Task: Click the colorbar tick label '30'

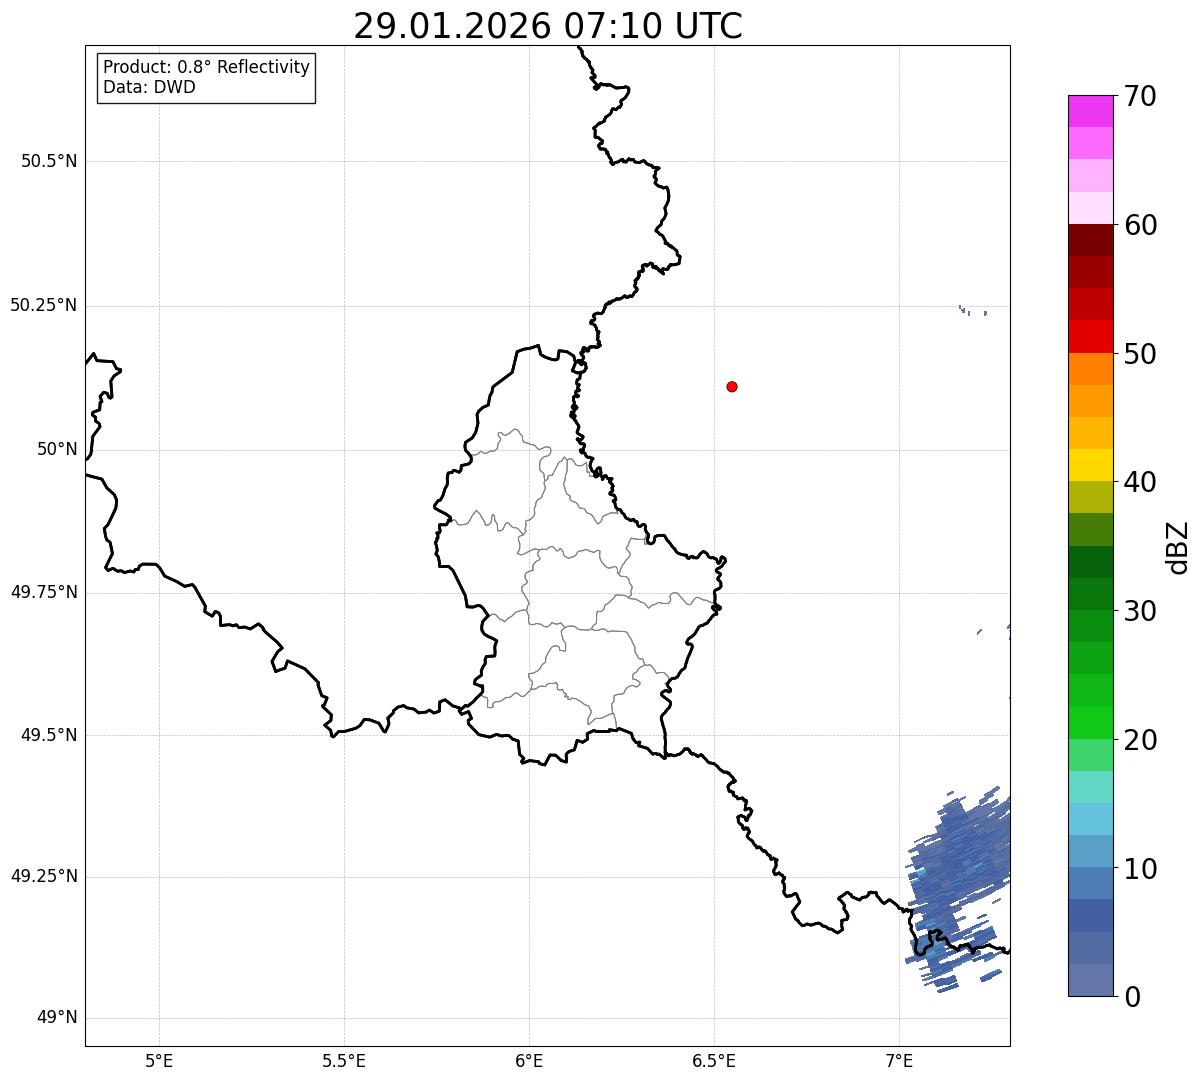Action: tap(1141, 611)
